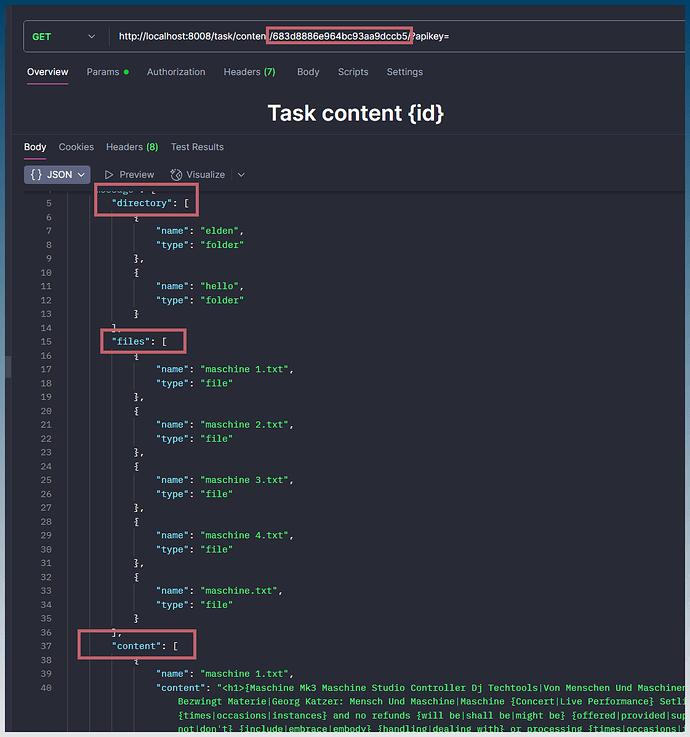Viewport: 690px width, 737px height.
Task: Click the "files" key on line 15
Action: coord(130,342)
